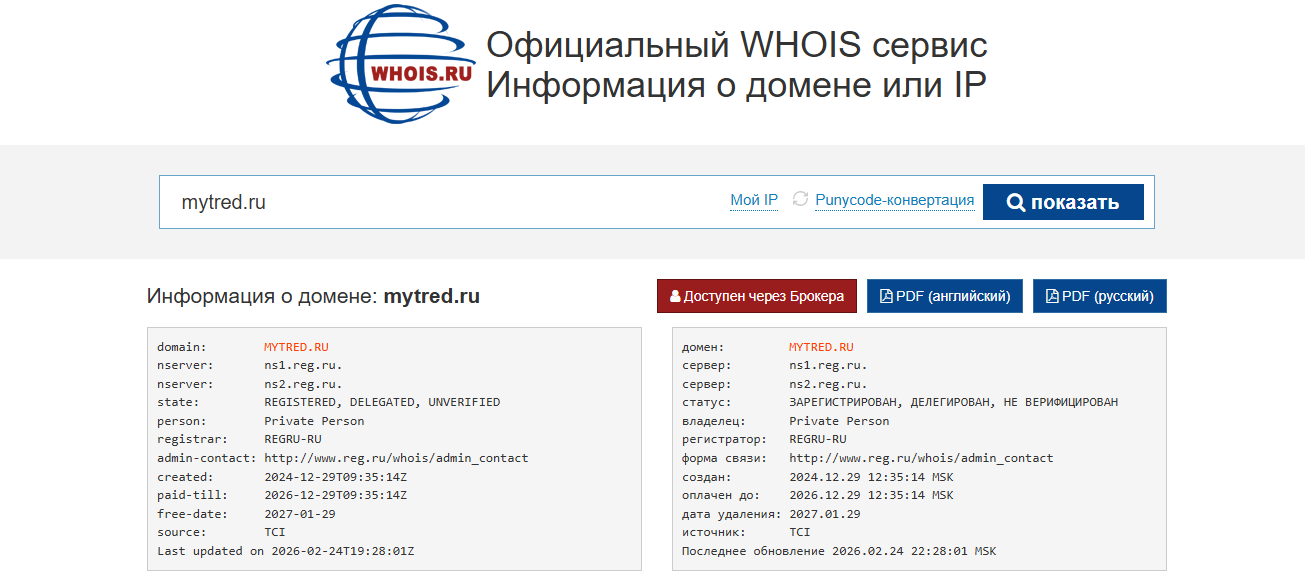Download the PDF (английский) report
1305x578 pixels.
(x=944, y=296)
